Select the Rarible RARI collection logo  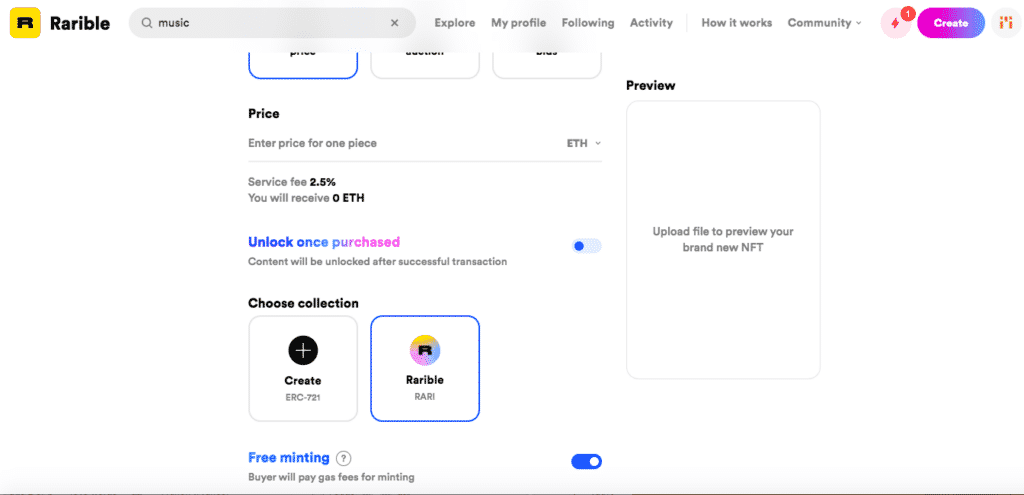(425, 351)
